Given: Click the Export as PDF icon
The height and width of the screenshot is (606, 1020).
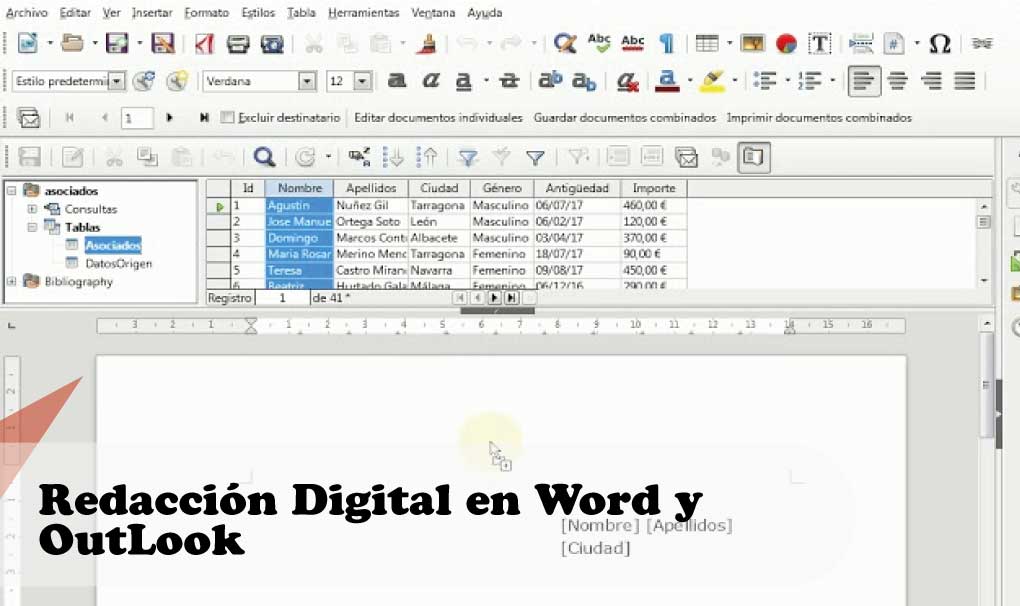Looking at the screenshot, I should click(x=205, y=44).
